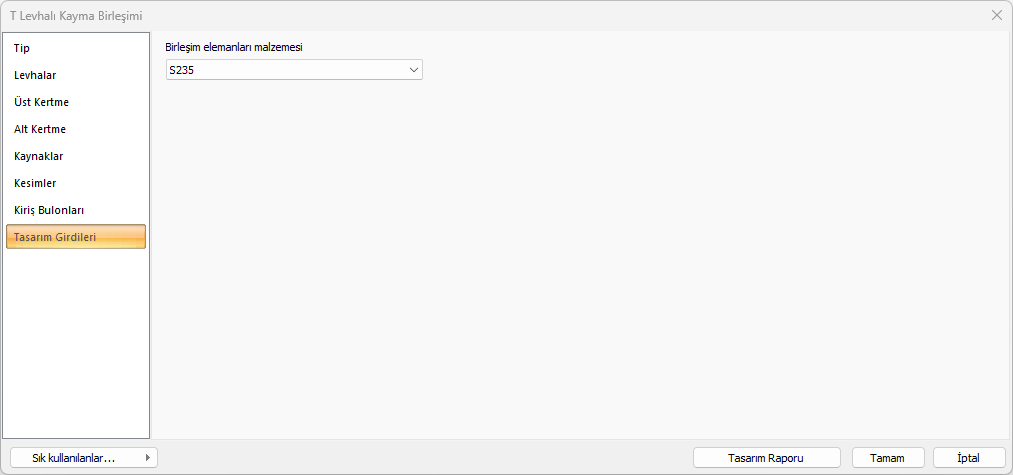Image resolution: width=1013 pixels, height=475 pixels.
Task: Cancel the dialog with İptal
Action: tap(968, 458)
